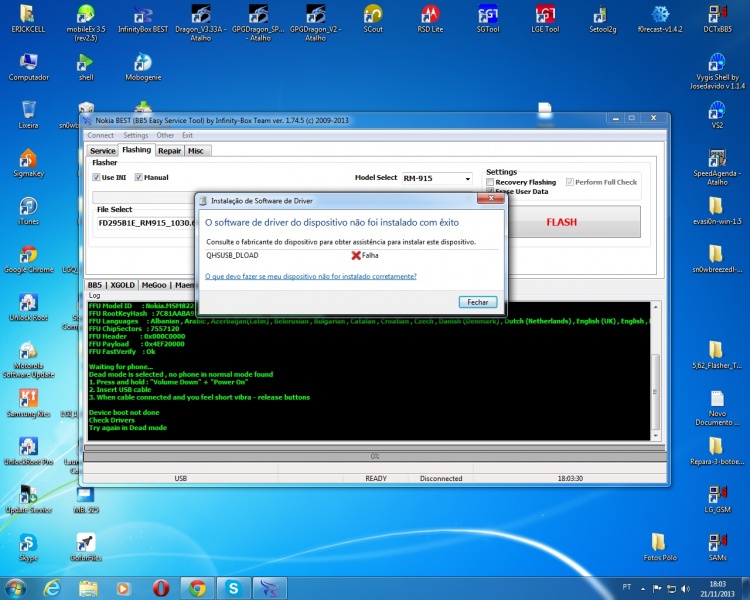Open Fotos Polo folder
Screen dimensions: 750x600
tap(660, 546)
